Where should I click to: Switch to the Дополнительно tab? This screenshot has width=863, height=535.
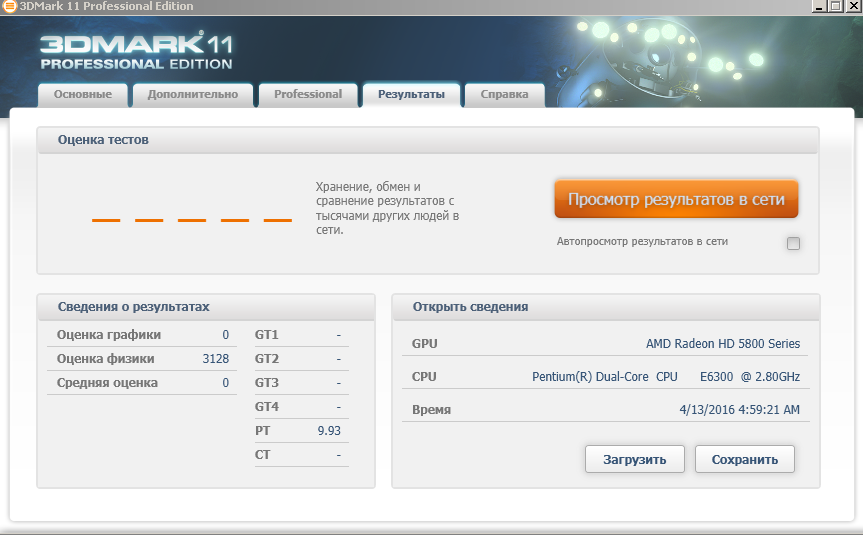[x=193, y=95]
